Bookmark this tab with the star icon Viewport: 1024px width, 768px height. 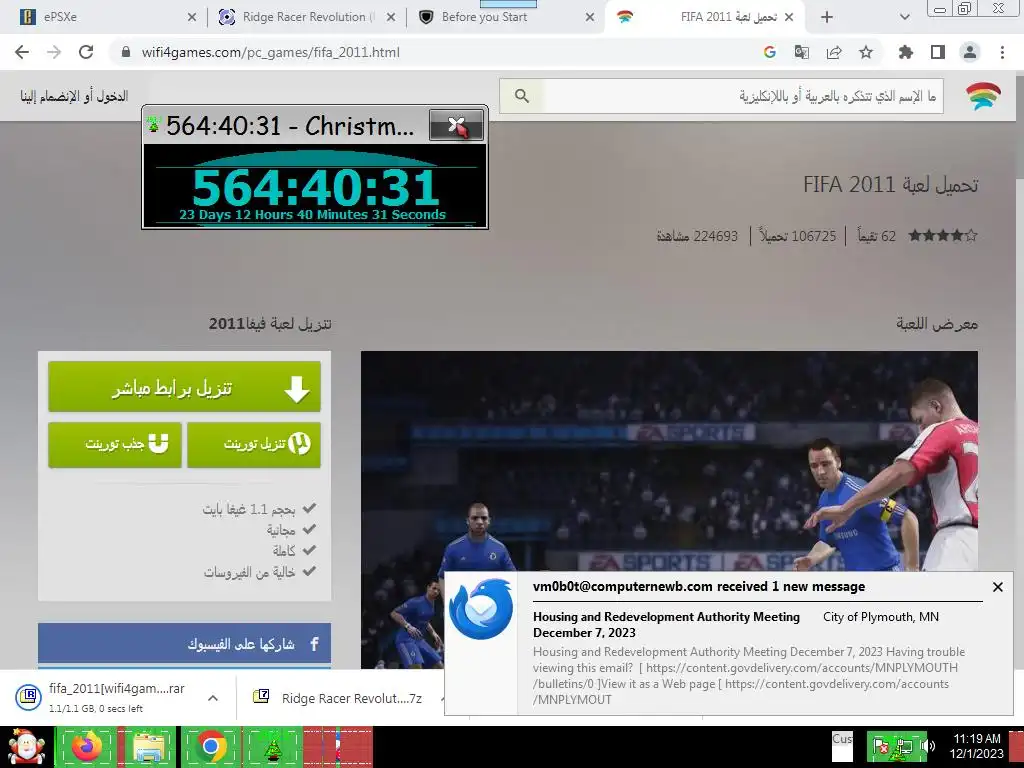pos(866,52)
